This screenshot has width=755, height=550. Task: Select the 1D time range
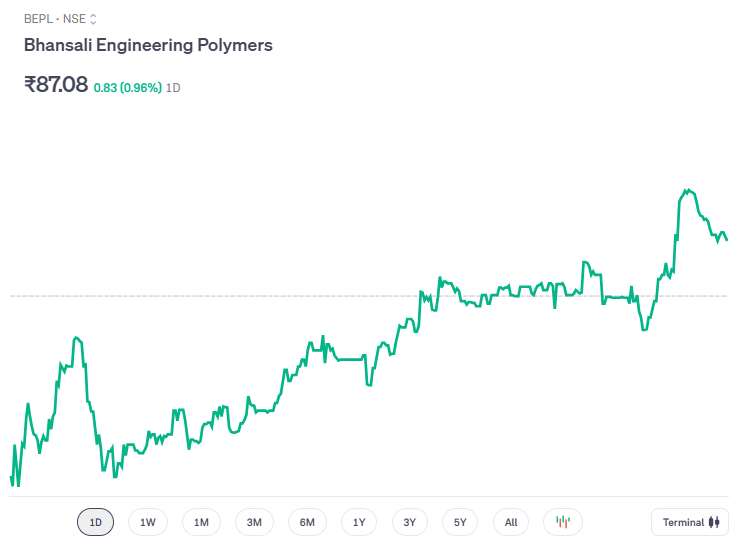point(96,522)
